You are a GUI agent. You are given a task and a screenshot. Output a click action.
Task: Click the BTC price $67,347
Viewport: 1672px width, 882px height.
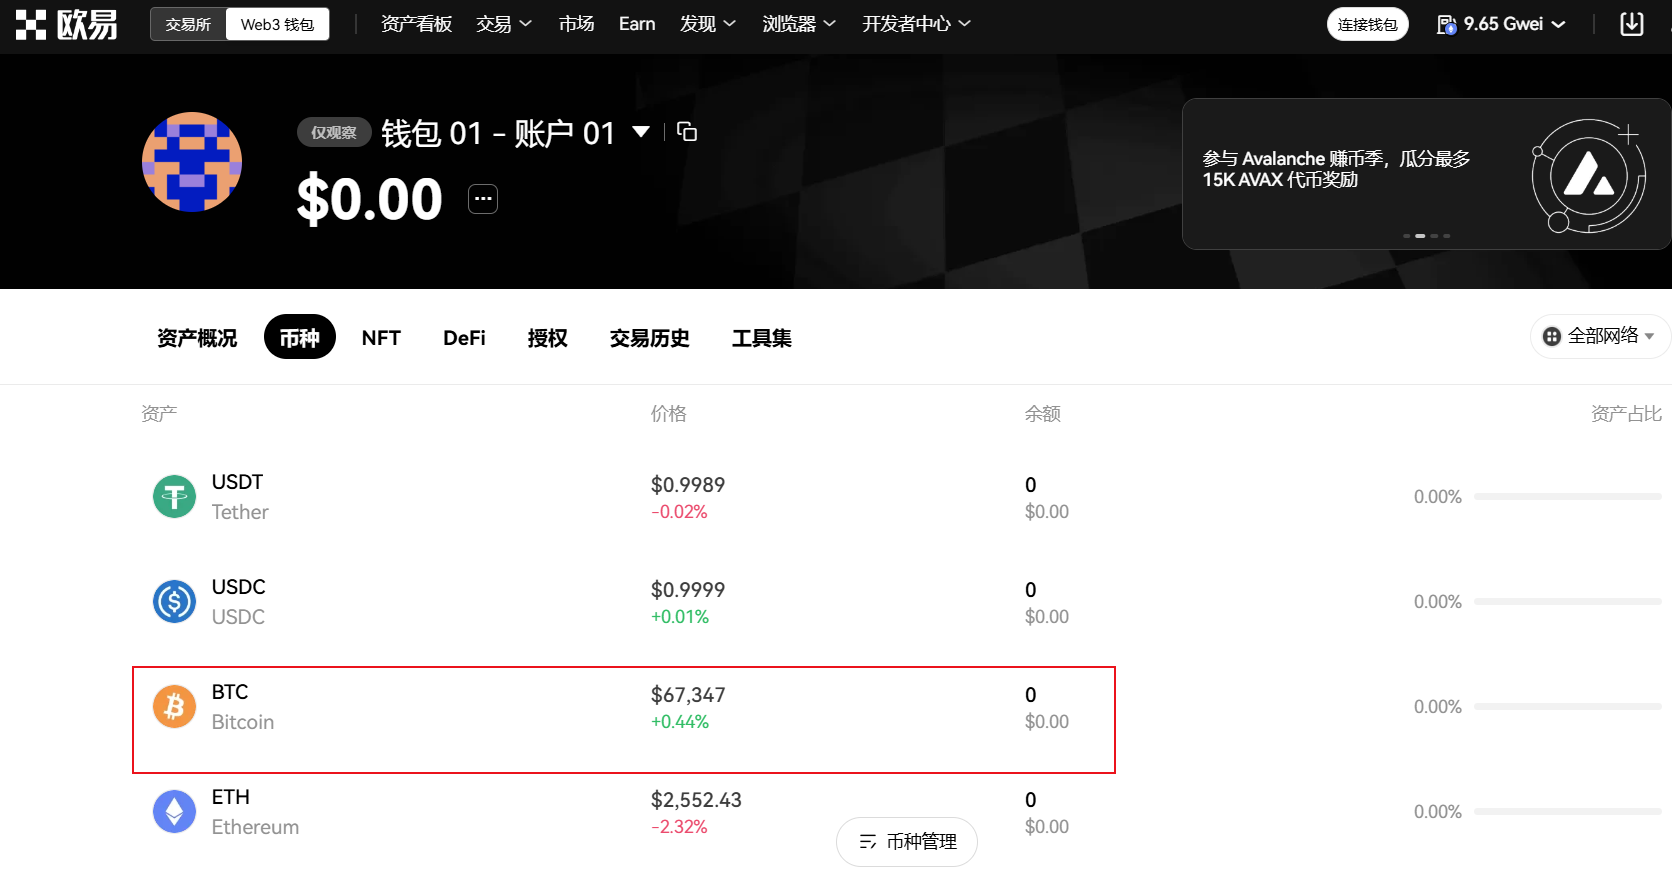[688, 695]
